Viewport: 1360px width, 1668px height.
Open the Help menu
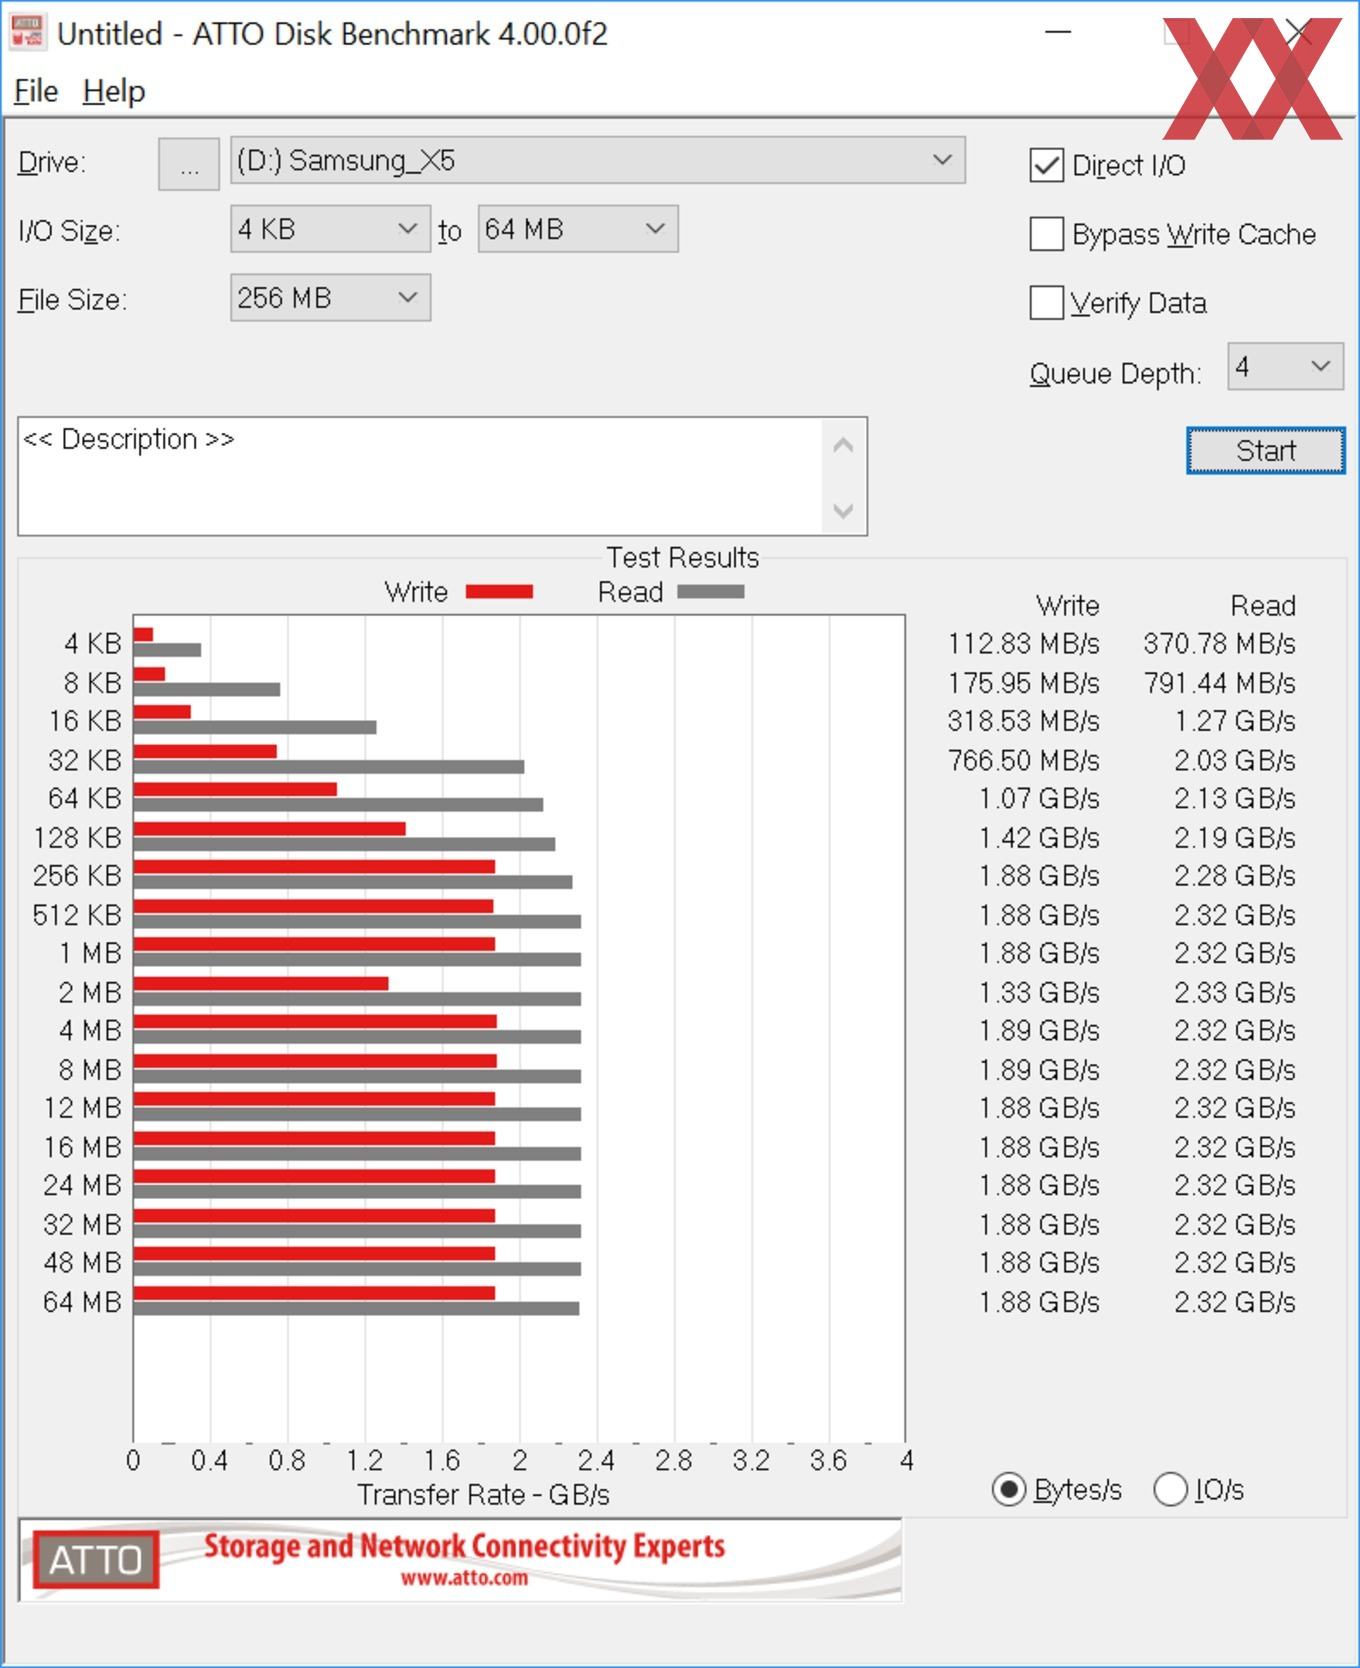point(114,91)
